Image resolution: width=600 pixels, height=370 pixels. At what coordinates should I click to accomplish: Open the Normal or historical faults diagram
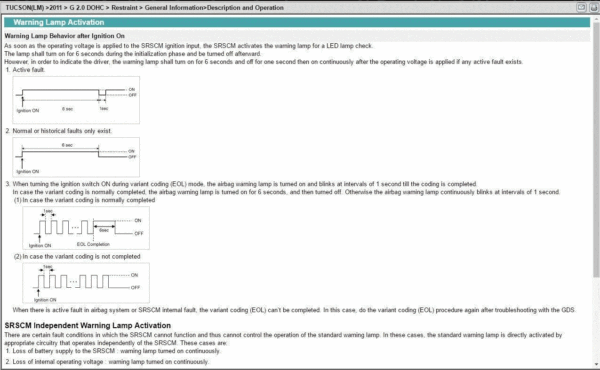pos(76,157)
